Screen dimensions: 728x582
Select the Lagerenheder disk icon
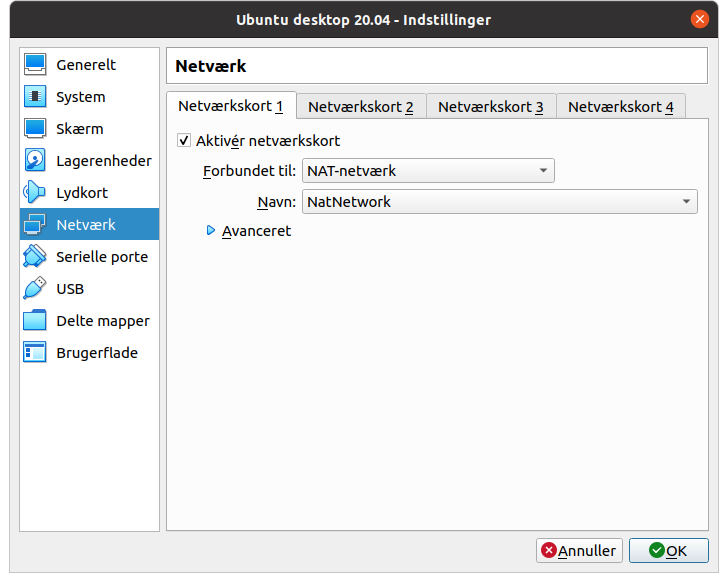pyautogui.click(x=35, y=161)
